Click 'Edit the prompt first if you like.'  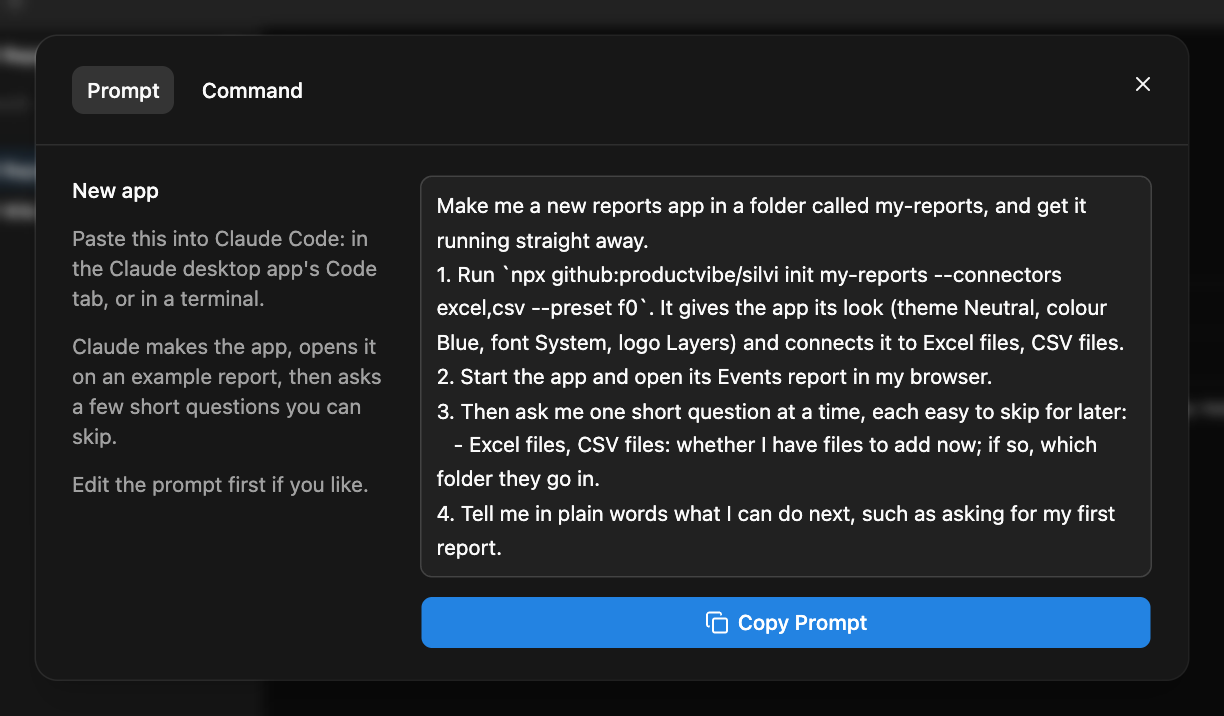(220, 485)
